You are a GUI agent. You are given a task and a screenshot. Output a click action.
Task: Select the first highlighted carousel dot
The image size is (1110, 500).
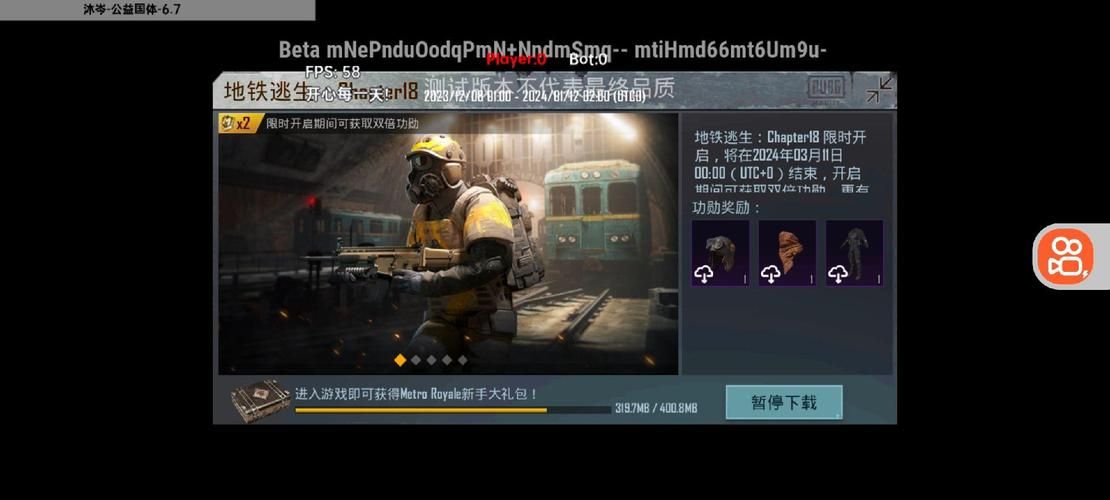tap(400, 359)
